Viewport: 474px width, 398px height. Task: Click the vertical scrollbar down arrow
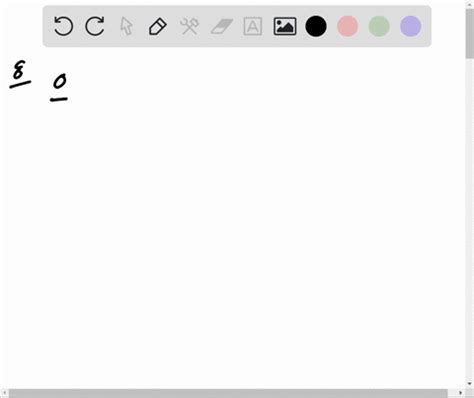click(x=470, y=384)
